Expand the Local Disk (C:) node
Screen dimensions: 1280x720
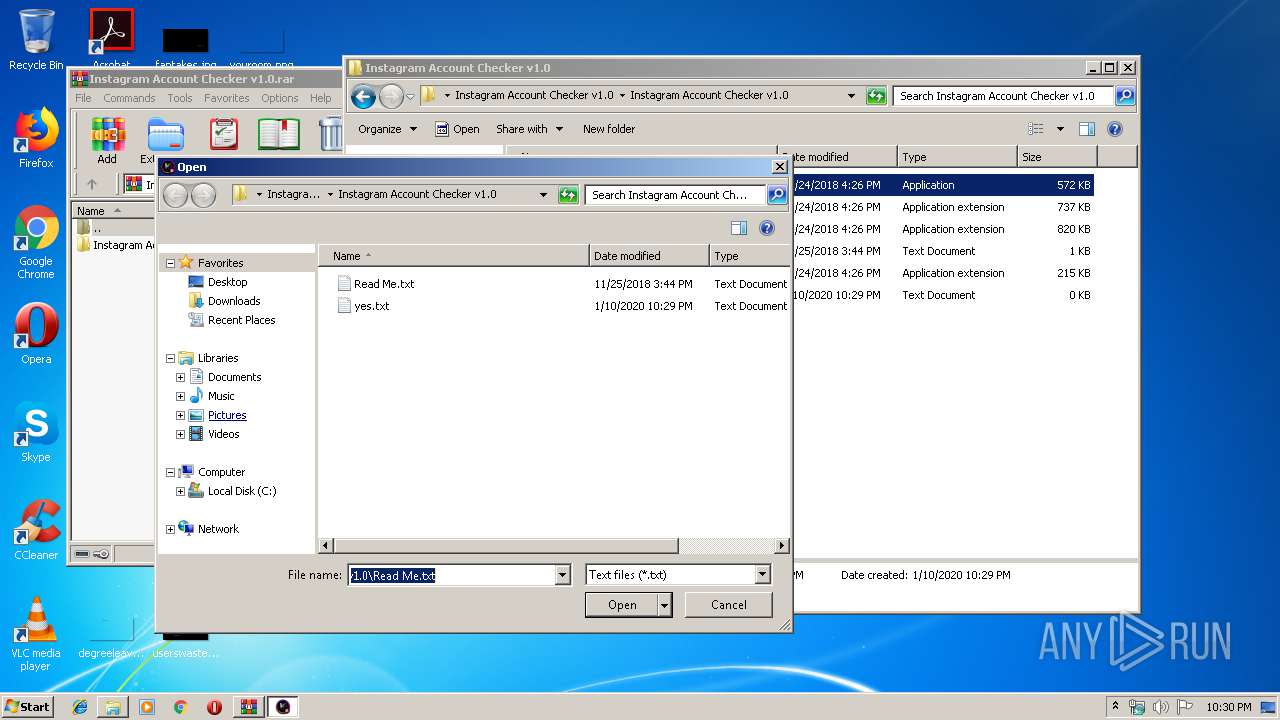tap(180, 491)
